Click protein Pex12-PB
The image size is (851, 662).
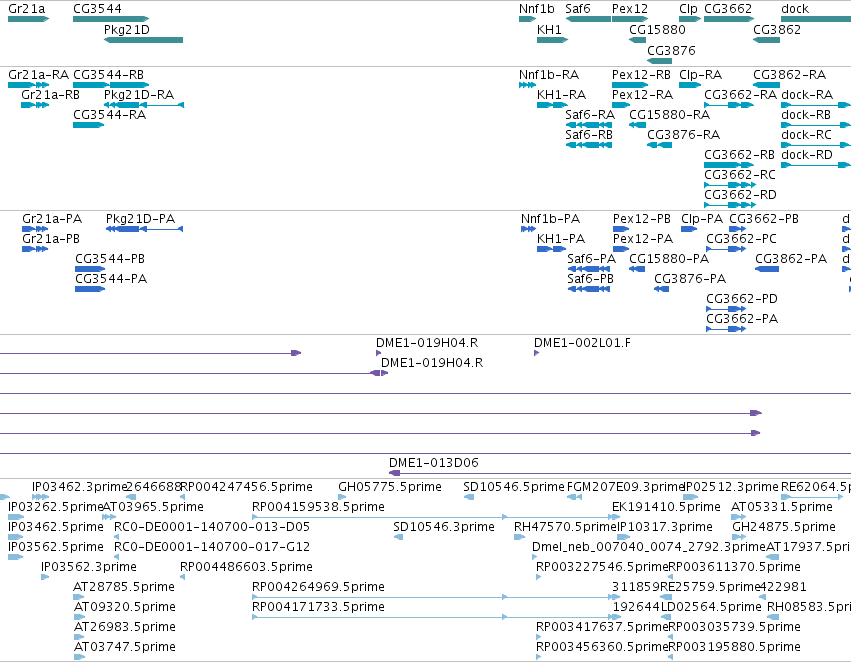[621, 229]
